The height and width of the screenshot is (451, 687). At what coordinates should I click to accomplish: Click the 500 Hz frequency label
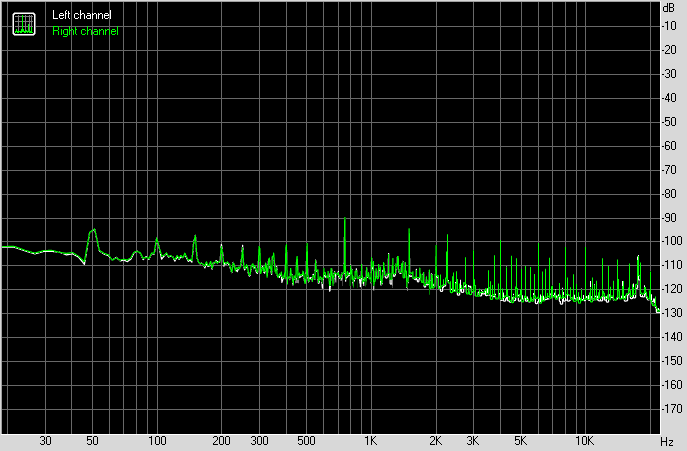coord(306,440)
